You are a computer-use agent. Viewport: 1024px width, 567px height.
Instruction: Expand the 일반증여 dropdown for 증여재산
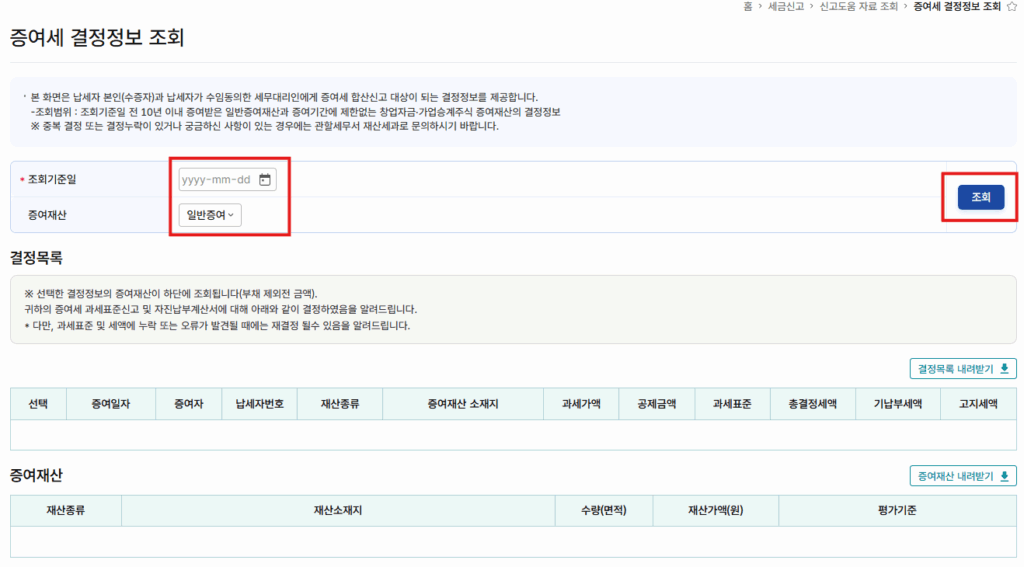pyautogui.click(x=210, y=214)
